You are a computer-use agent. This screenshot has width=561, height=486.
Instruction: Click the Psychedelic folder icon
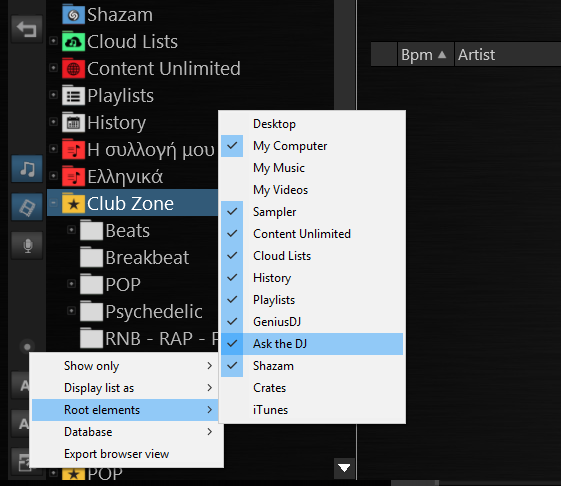point(92,312)
